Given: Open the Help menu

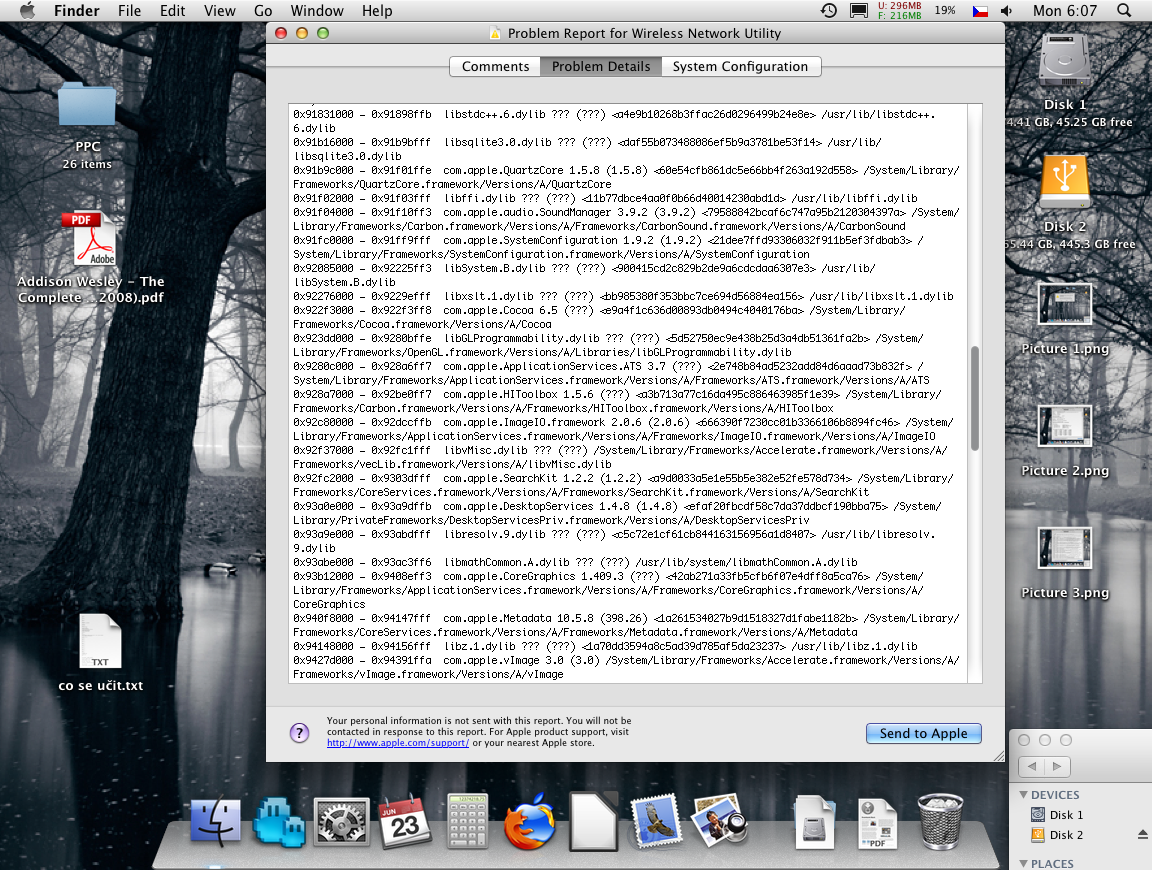Looking at the screenshot, I should click(377, 11).
